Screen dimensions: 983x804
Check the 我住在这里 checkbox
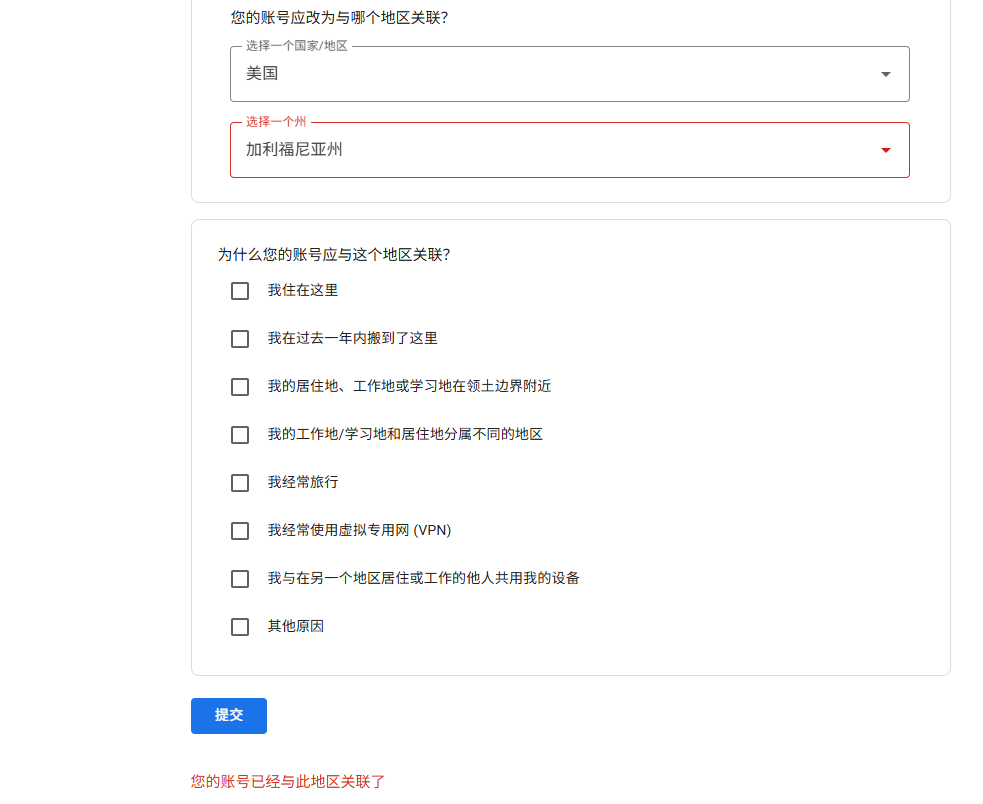click(239, 291)
